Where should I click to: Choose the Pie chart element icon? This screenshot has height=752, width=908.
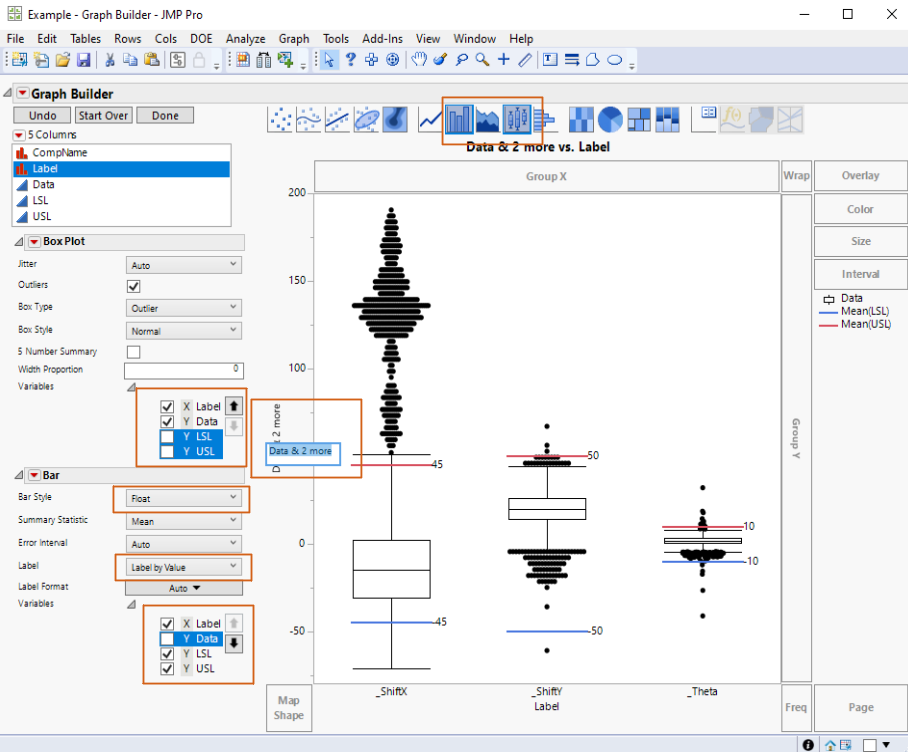point(611,120)
